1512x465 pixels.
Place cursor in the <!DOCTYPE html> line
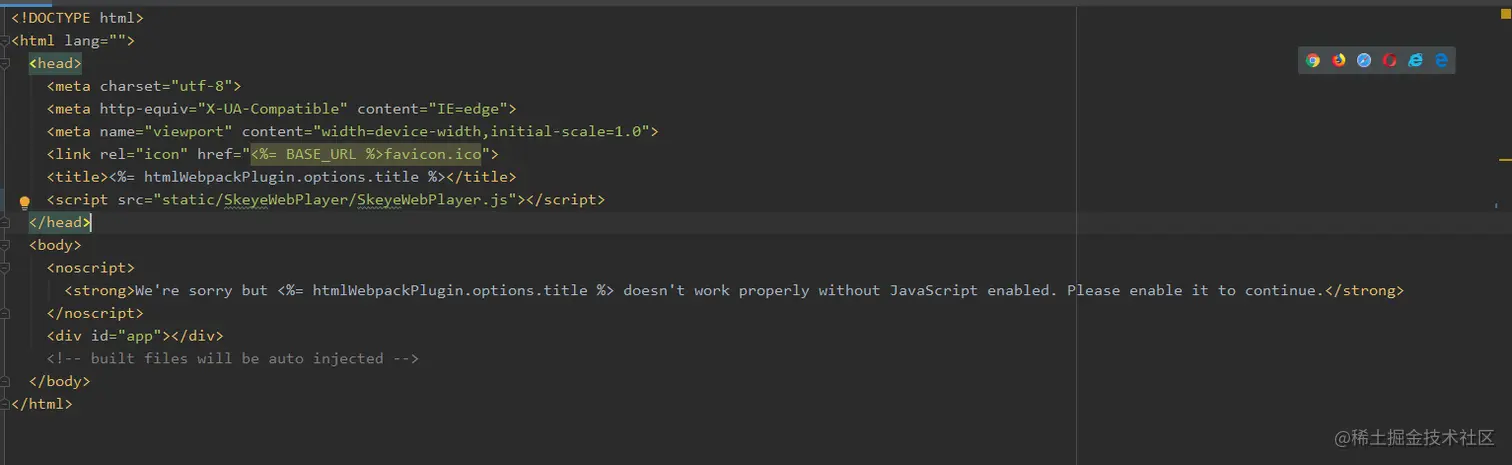tap(77, 18)
